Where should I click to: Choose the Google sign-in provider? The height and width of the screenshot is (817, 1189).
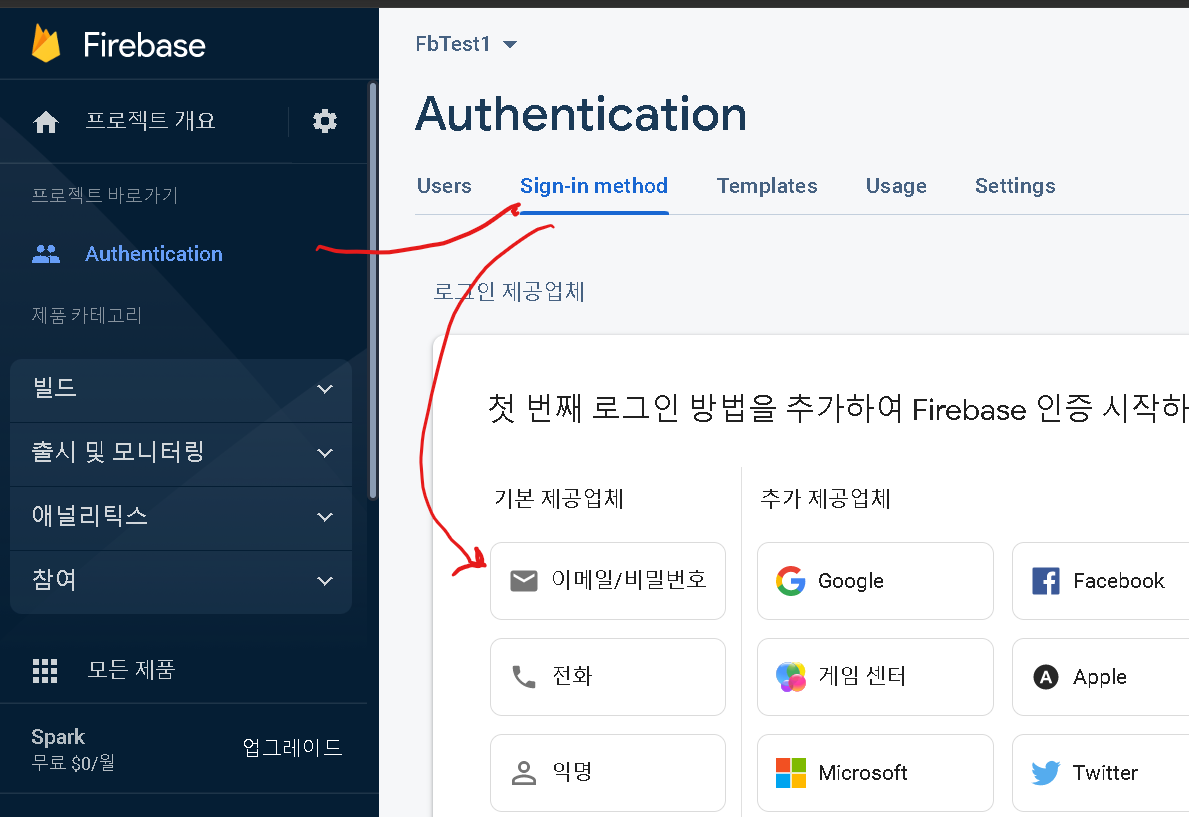point(875,581)
